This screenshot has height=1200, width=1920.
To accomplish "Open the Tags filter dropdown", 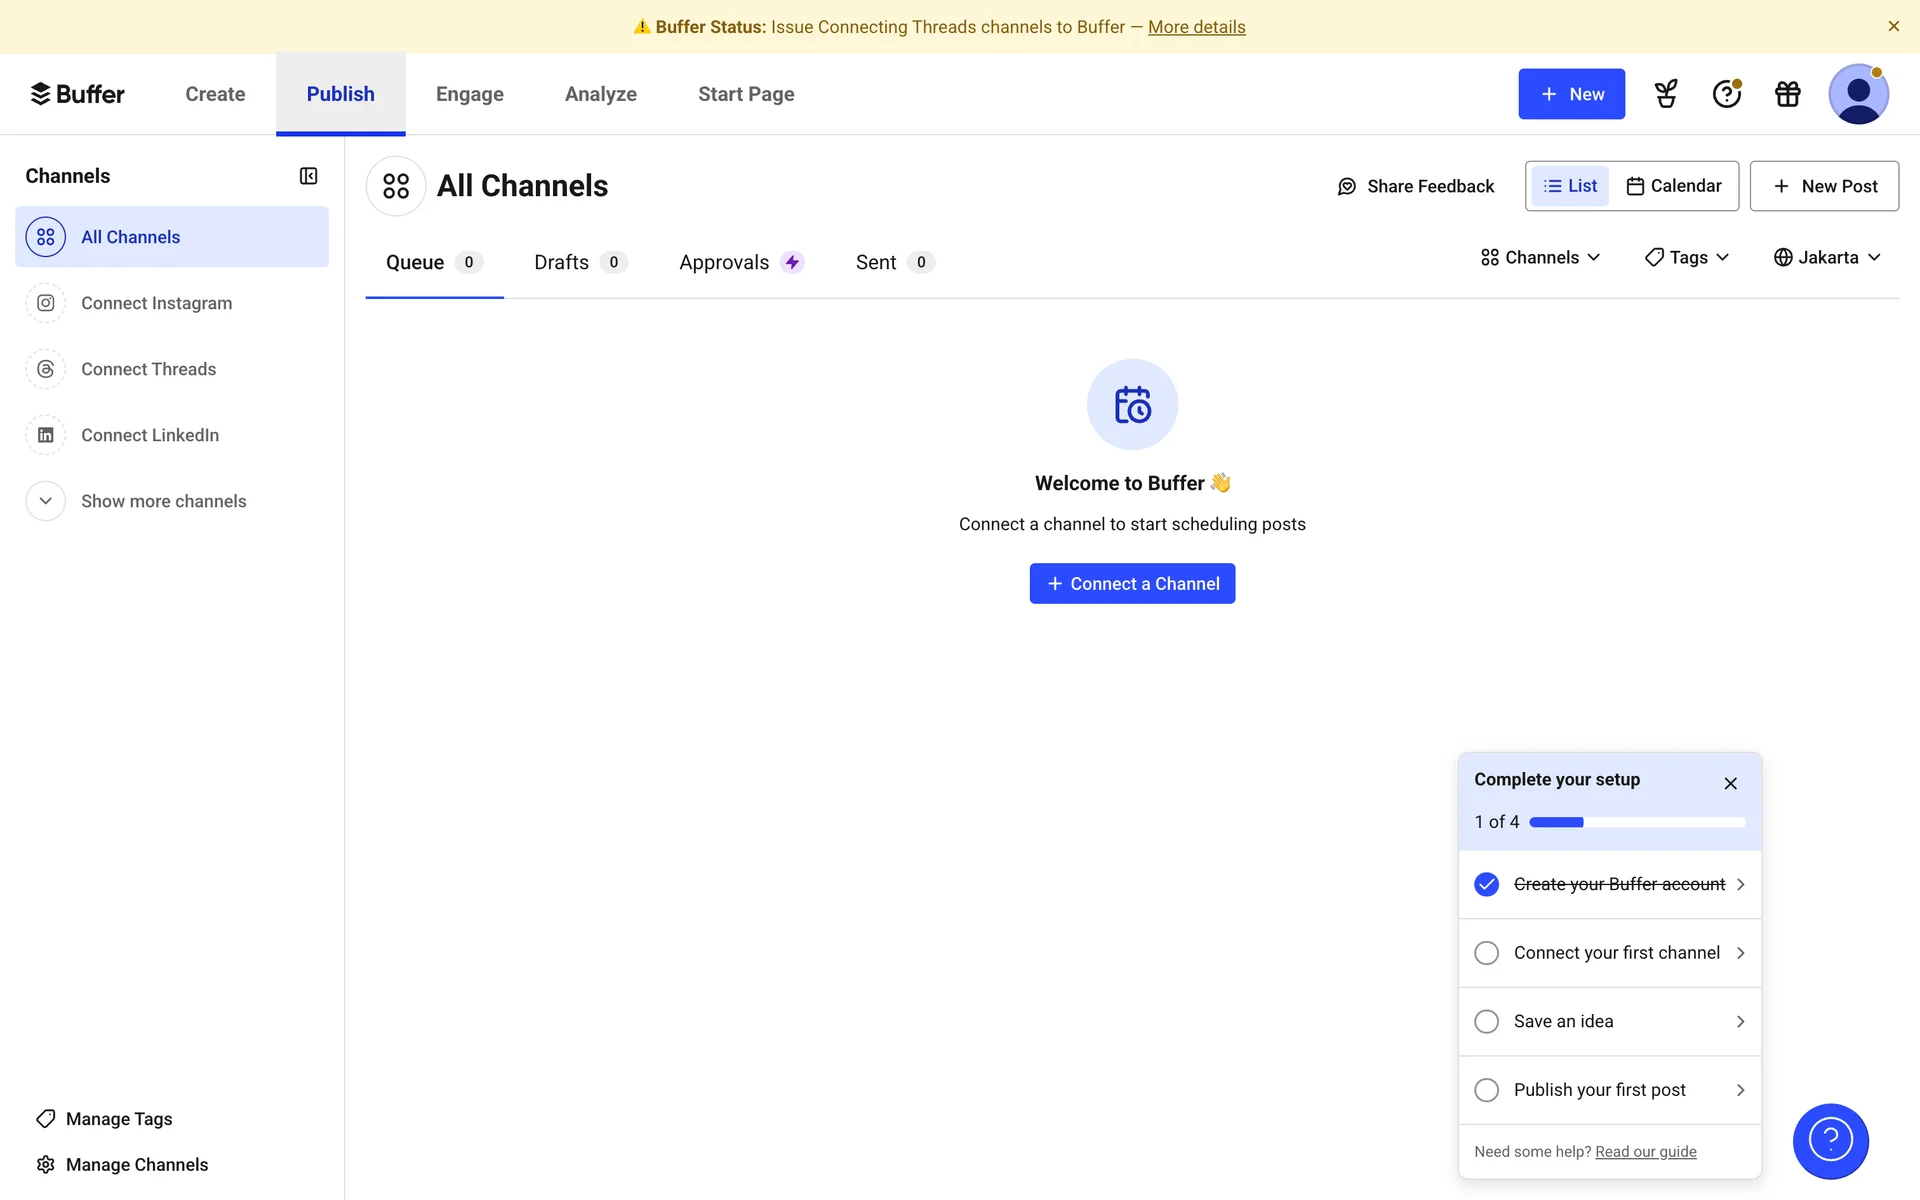I will (1687, 258).
